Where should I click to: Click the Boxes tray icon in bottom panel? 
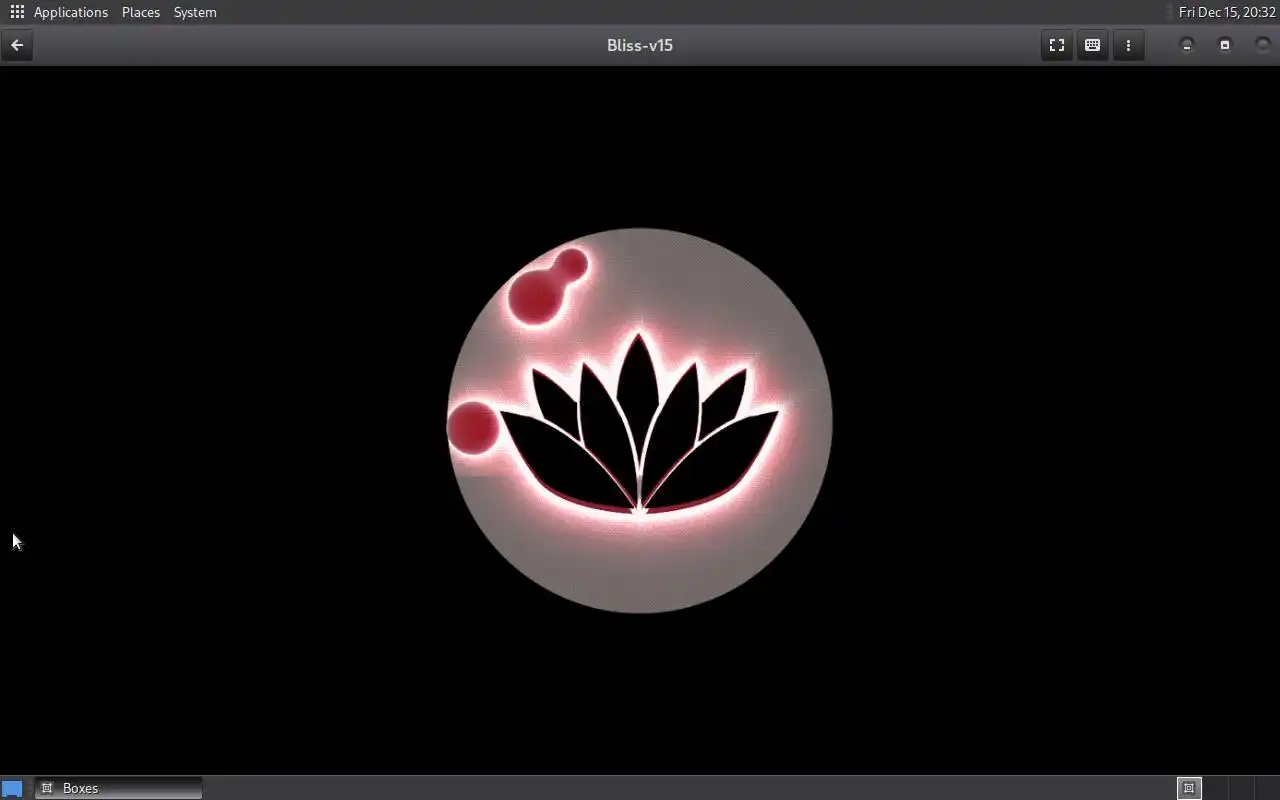(x=1189, y=788)
